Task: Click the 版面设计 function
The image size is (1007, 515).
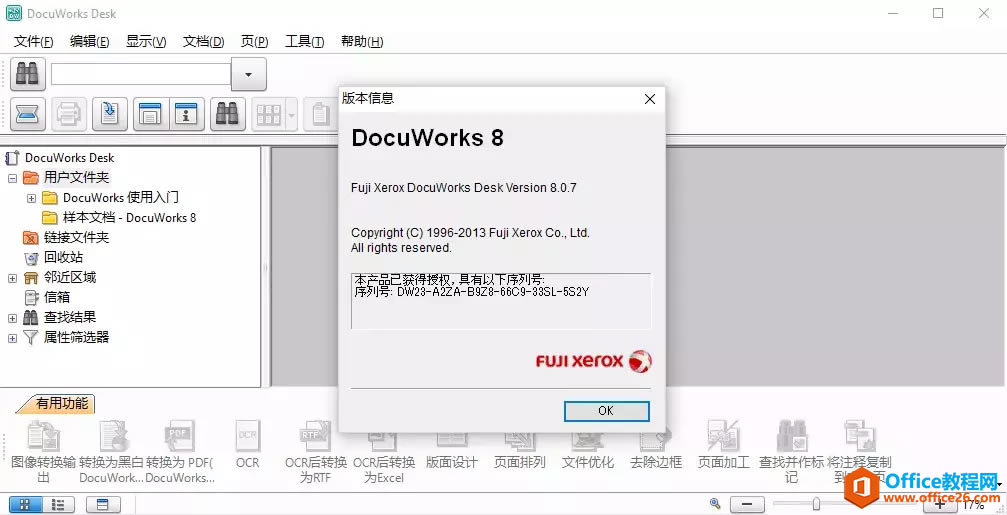Action: (451, 462)
